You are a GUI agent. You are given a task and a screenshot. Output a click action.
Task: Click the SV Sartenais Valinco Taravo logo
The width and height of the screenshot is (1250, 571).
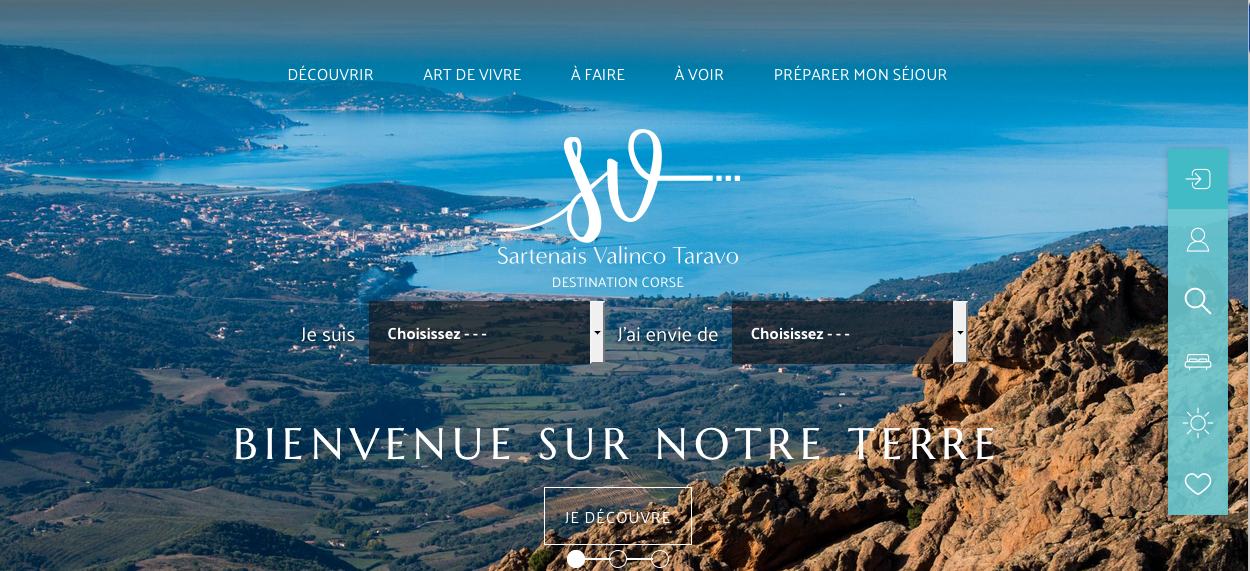pyautogui.click(x=618, y=210)
